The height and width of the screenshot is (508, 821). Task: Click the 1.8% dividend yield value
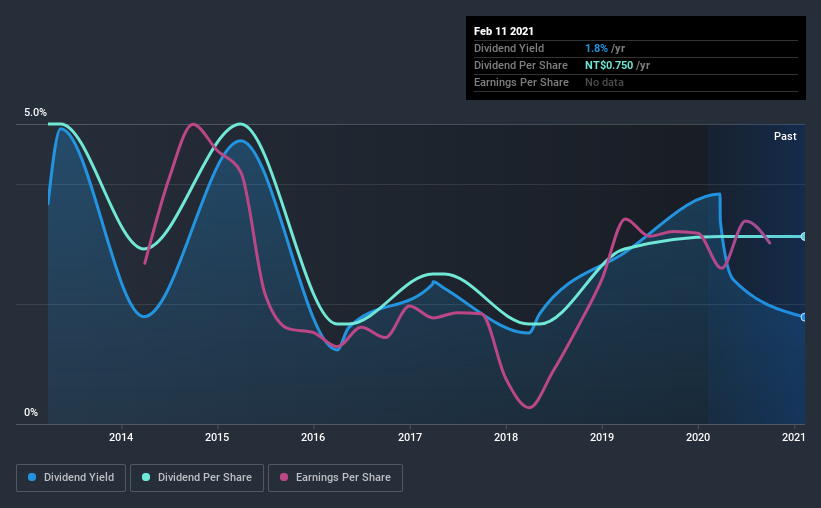click(596, 48)
